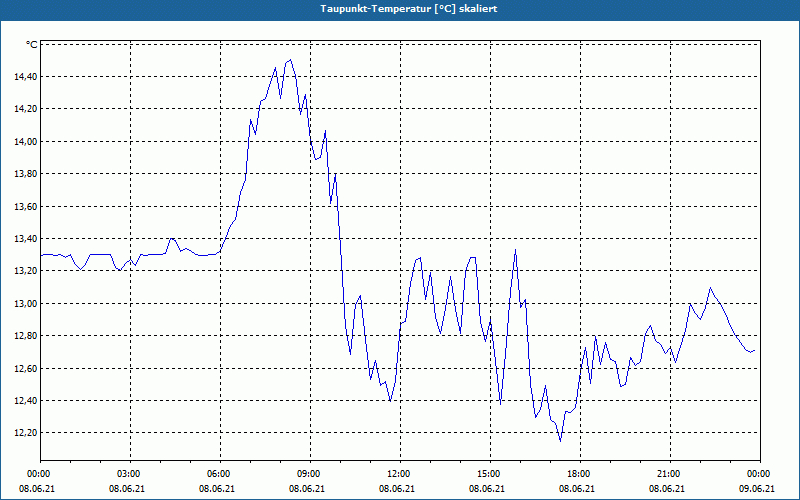The image size is (800, 500).
Task: Click the 12,80 y-axis label
Action: click(x=26, y=336)
